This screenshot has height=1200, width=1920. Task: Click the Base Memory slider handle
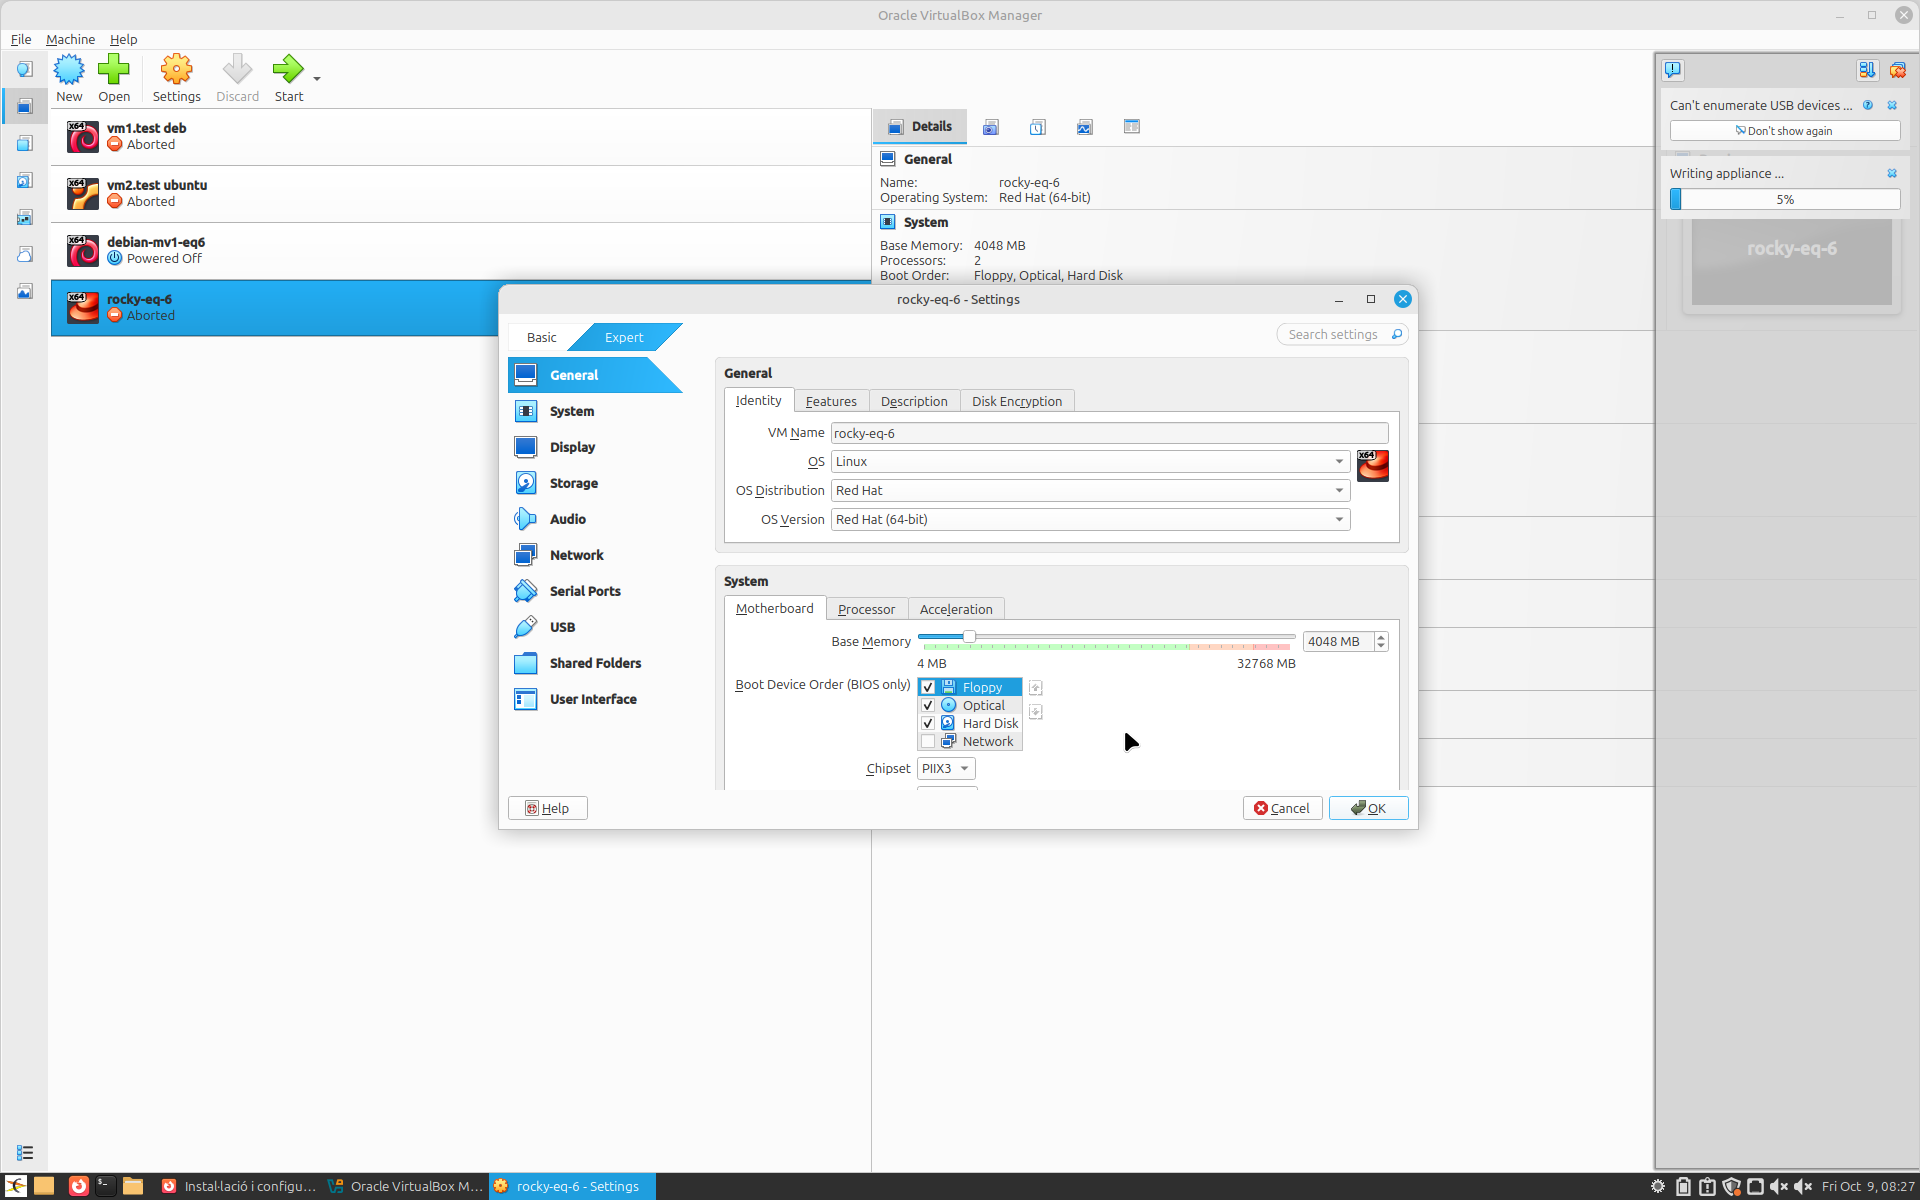point(969,637)
